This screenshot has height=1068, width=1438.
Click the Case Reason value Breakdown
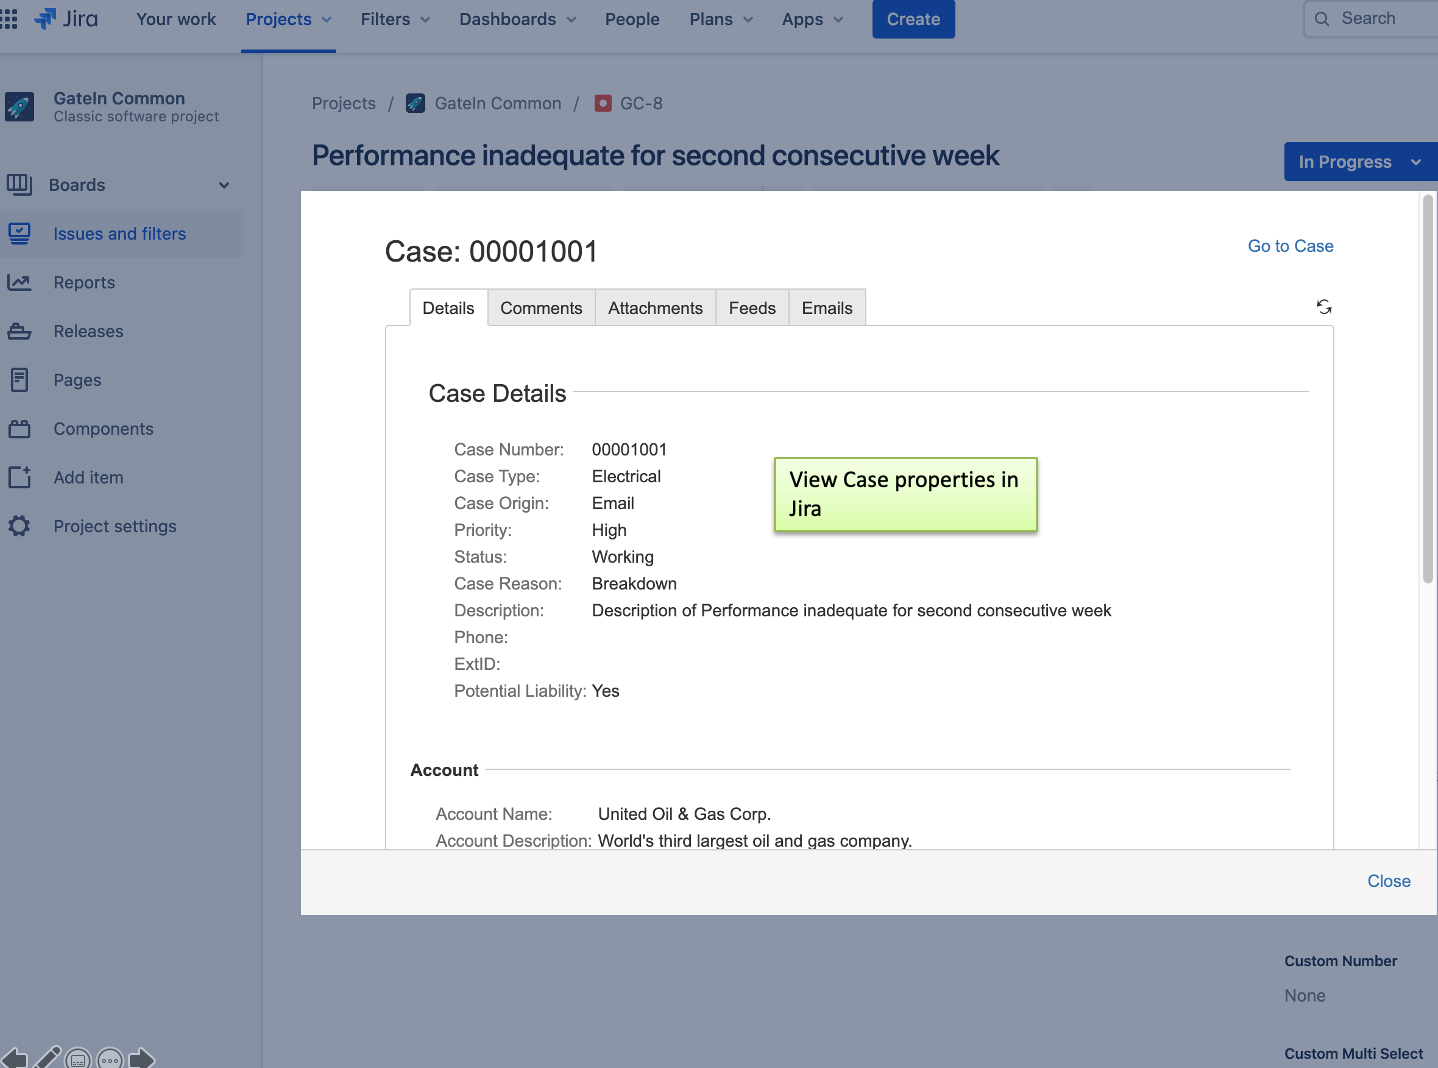(x=634, y=584)
